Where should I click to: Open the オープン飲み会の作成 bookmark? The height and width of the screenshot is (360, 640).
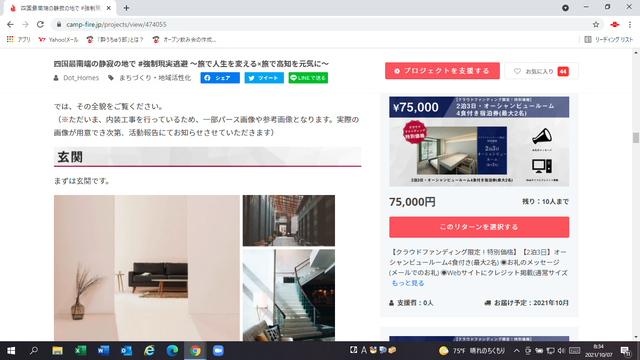pyautogui.click(x=184, y=40)
